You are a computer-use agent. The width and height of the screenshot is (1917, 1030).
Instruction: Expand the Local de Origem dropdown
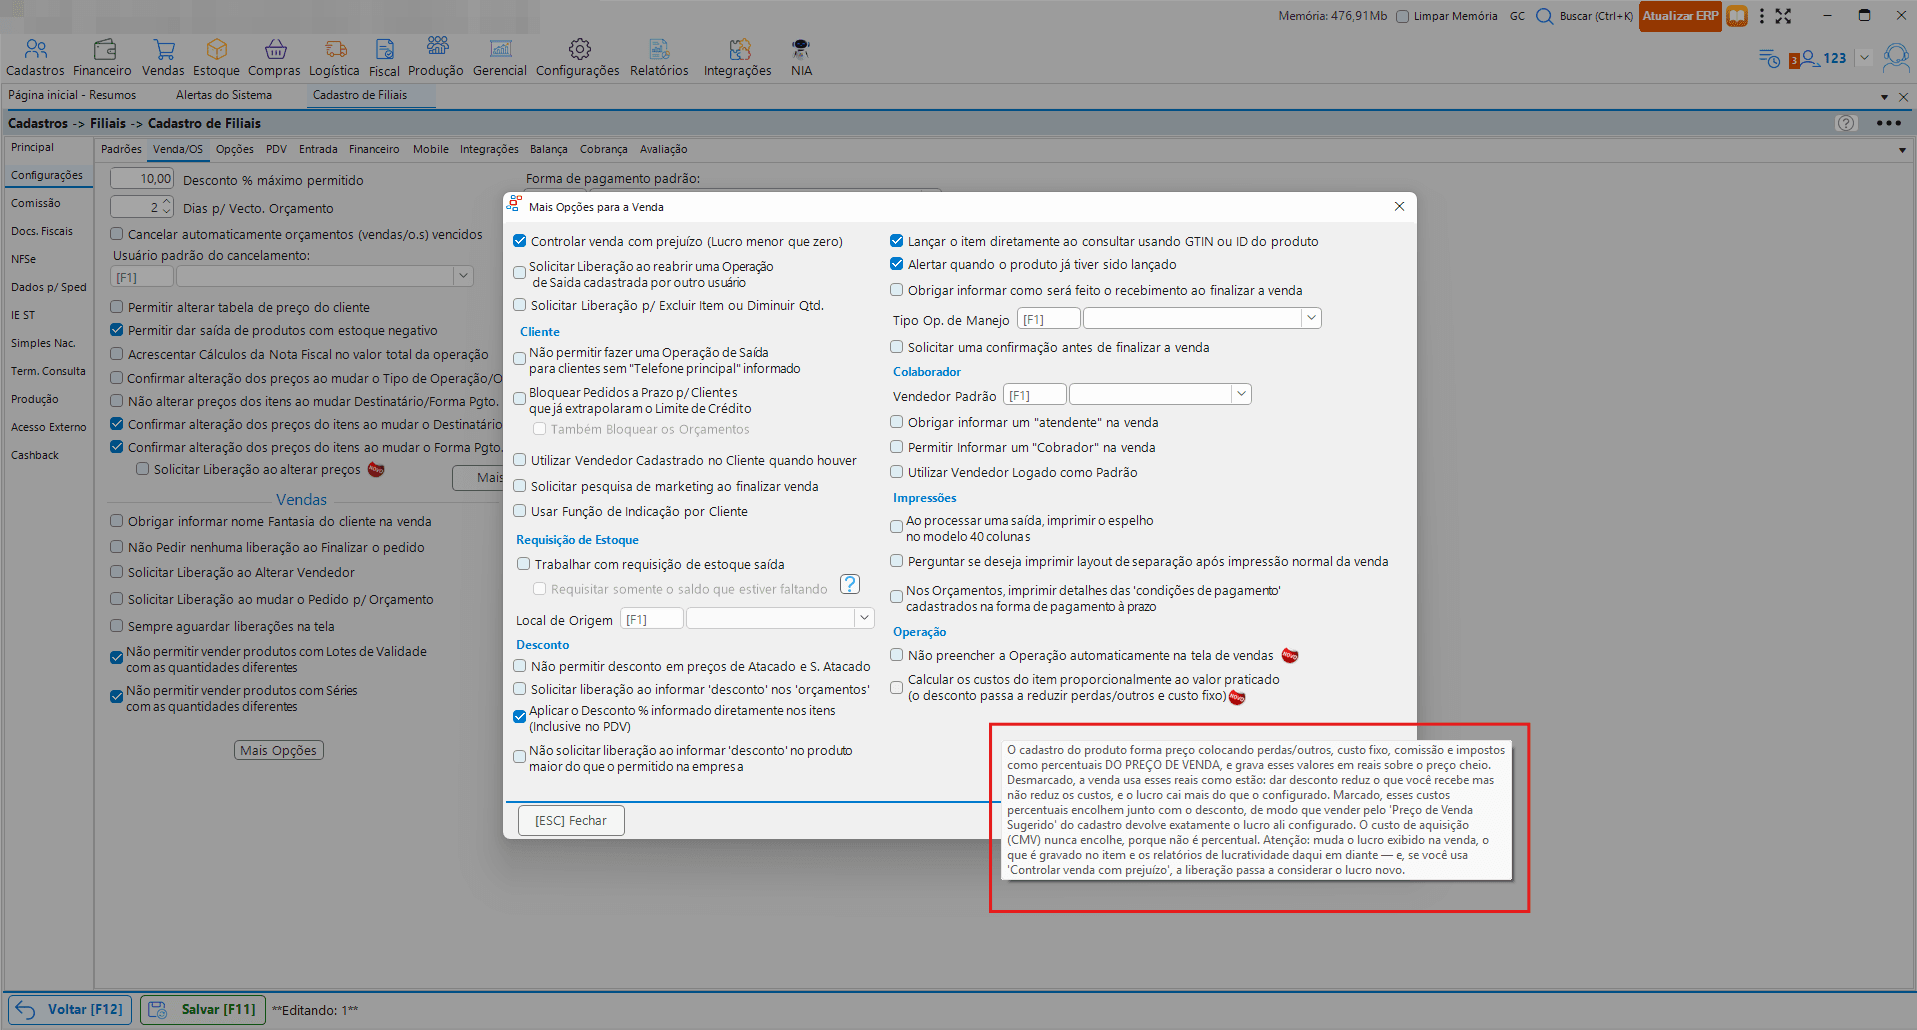point(865,618)
